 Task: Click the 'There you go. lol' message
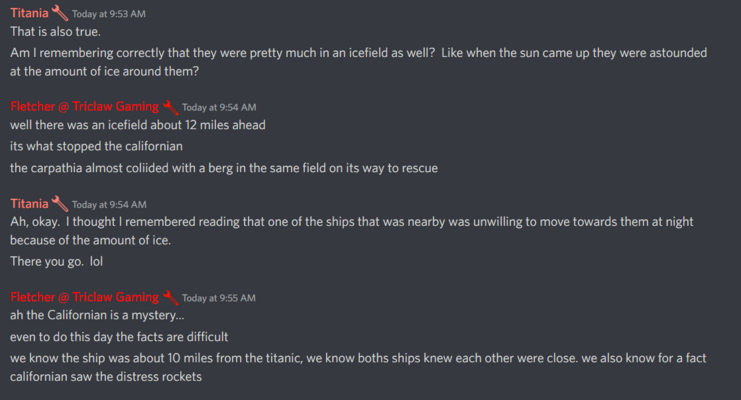pyautogui.click(x=56, y=261)
